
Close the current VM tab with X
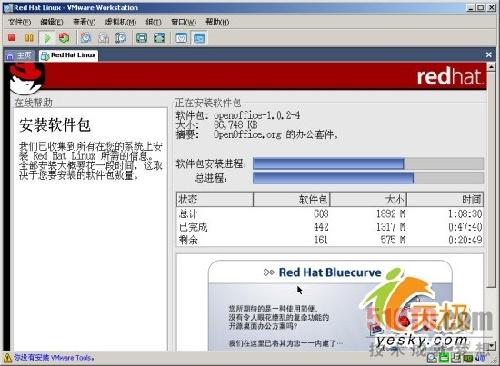489,55
